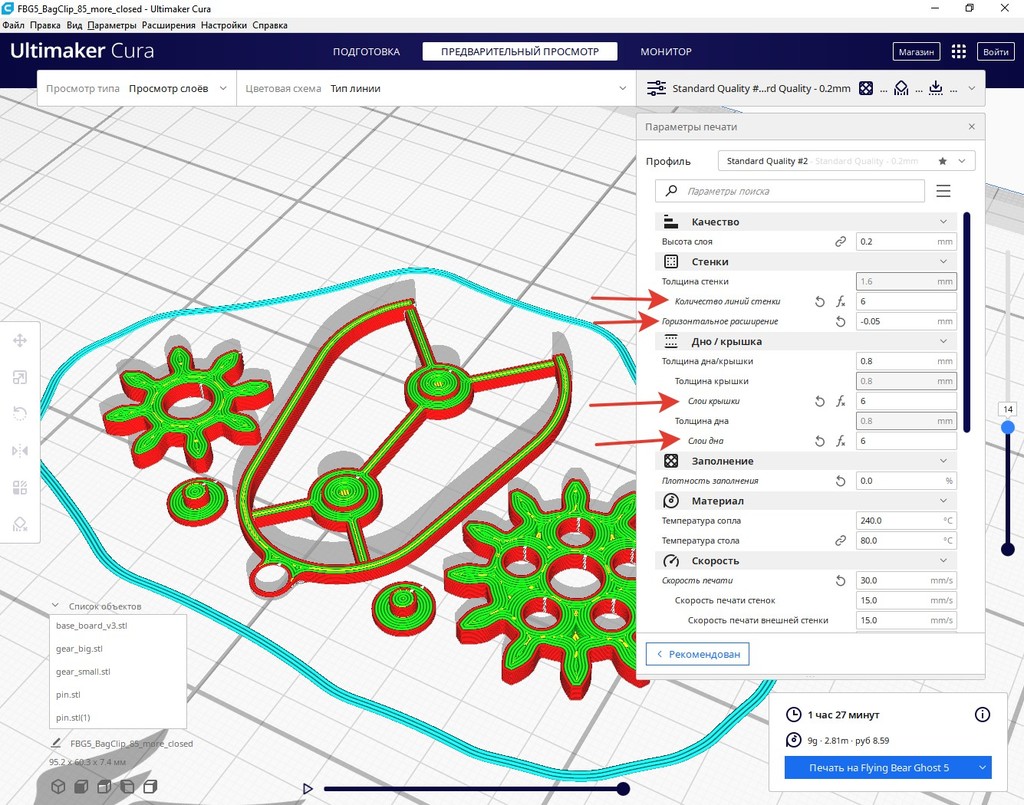Select the Scale tool in left toolbar
1024x805 pixels.
tap(20, 377)
